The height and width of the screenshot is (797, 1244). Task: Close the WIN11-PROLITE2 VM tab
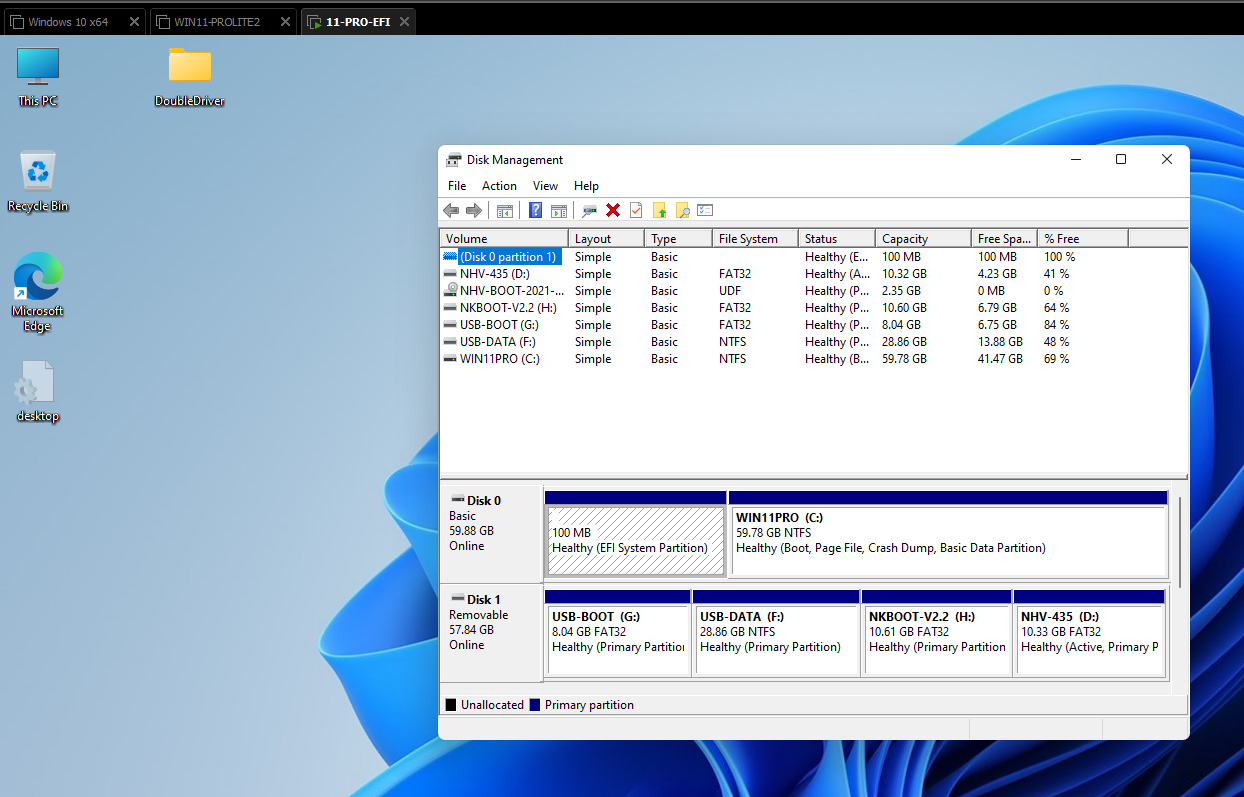pos(286,21)
